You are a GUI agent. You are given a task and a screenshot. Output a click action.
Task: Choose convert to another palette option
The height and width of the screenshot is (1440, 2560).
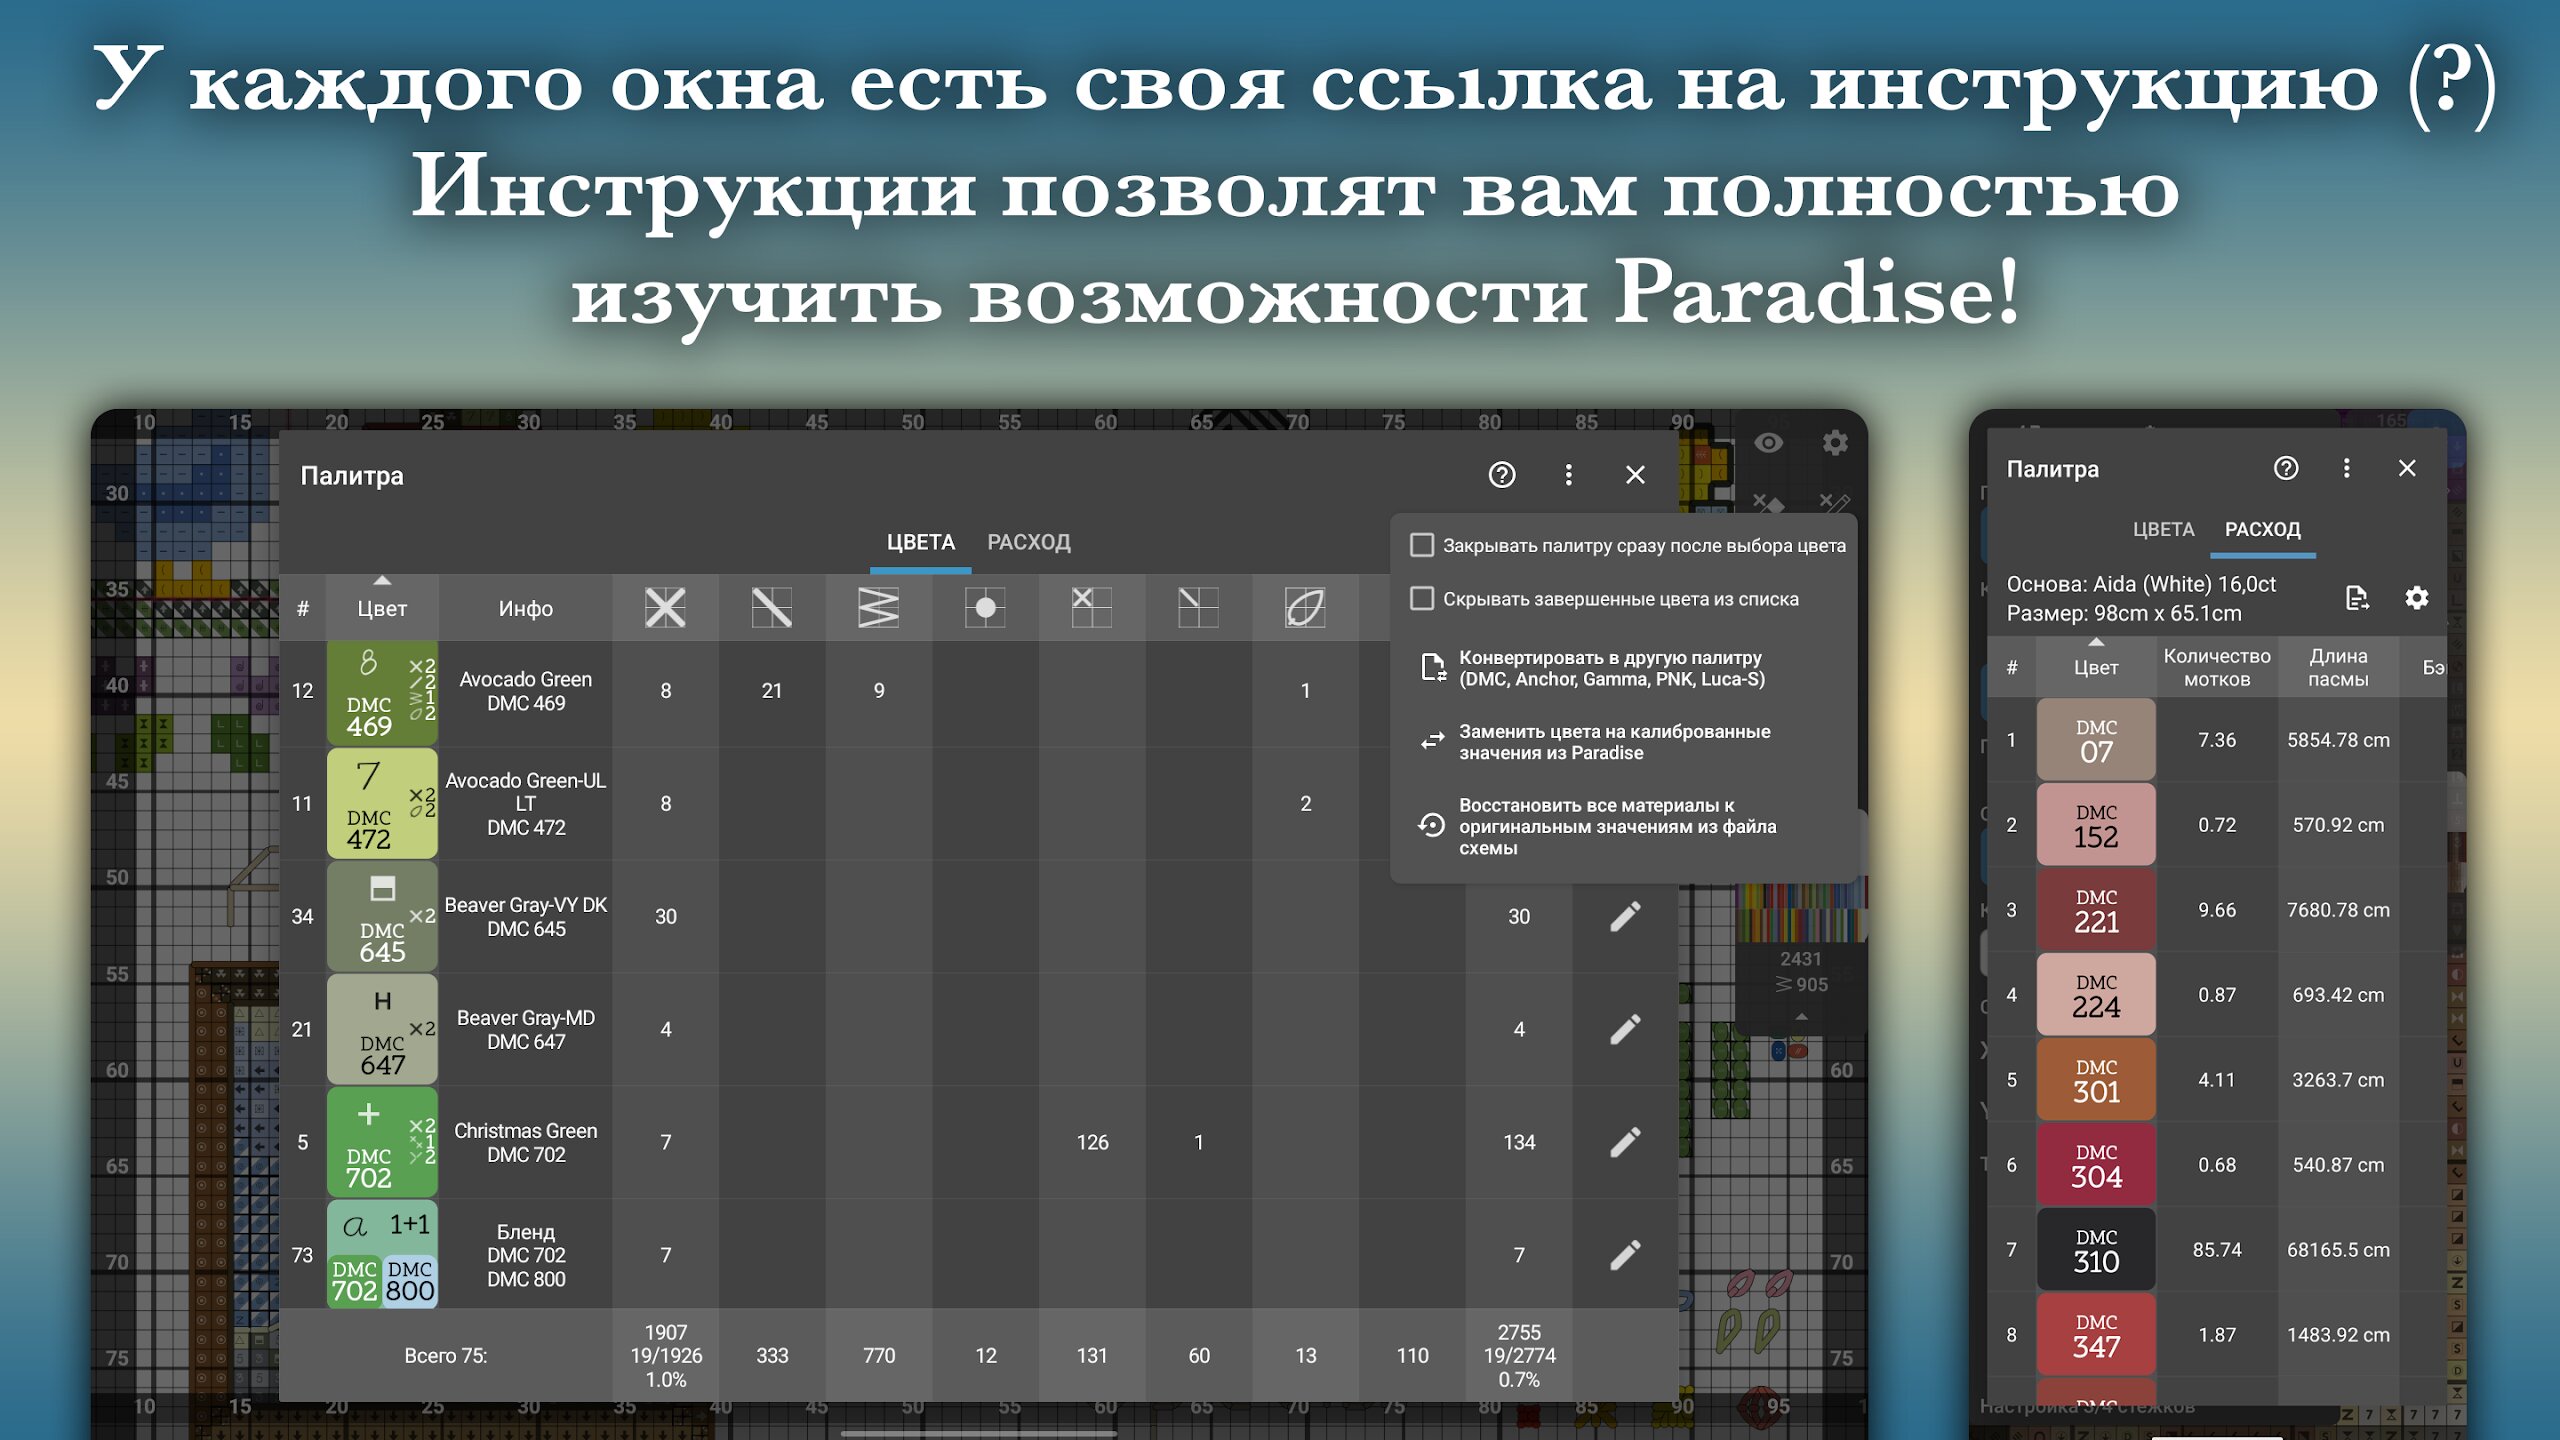click(1611, 668)
